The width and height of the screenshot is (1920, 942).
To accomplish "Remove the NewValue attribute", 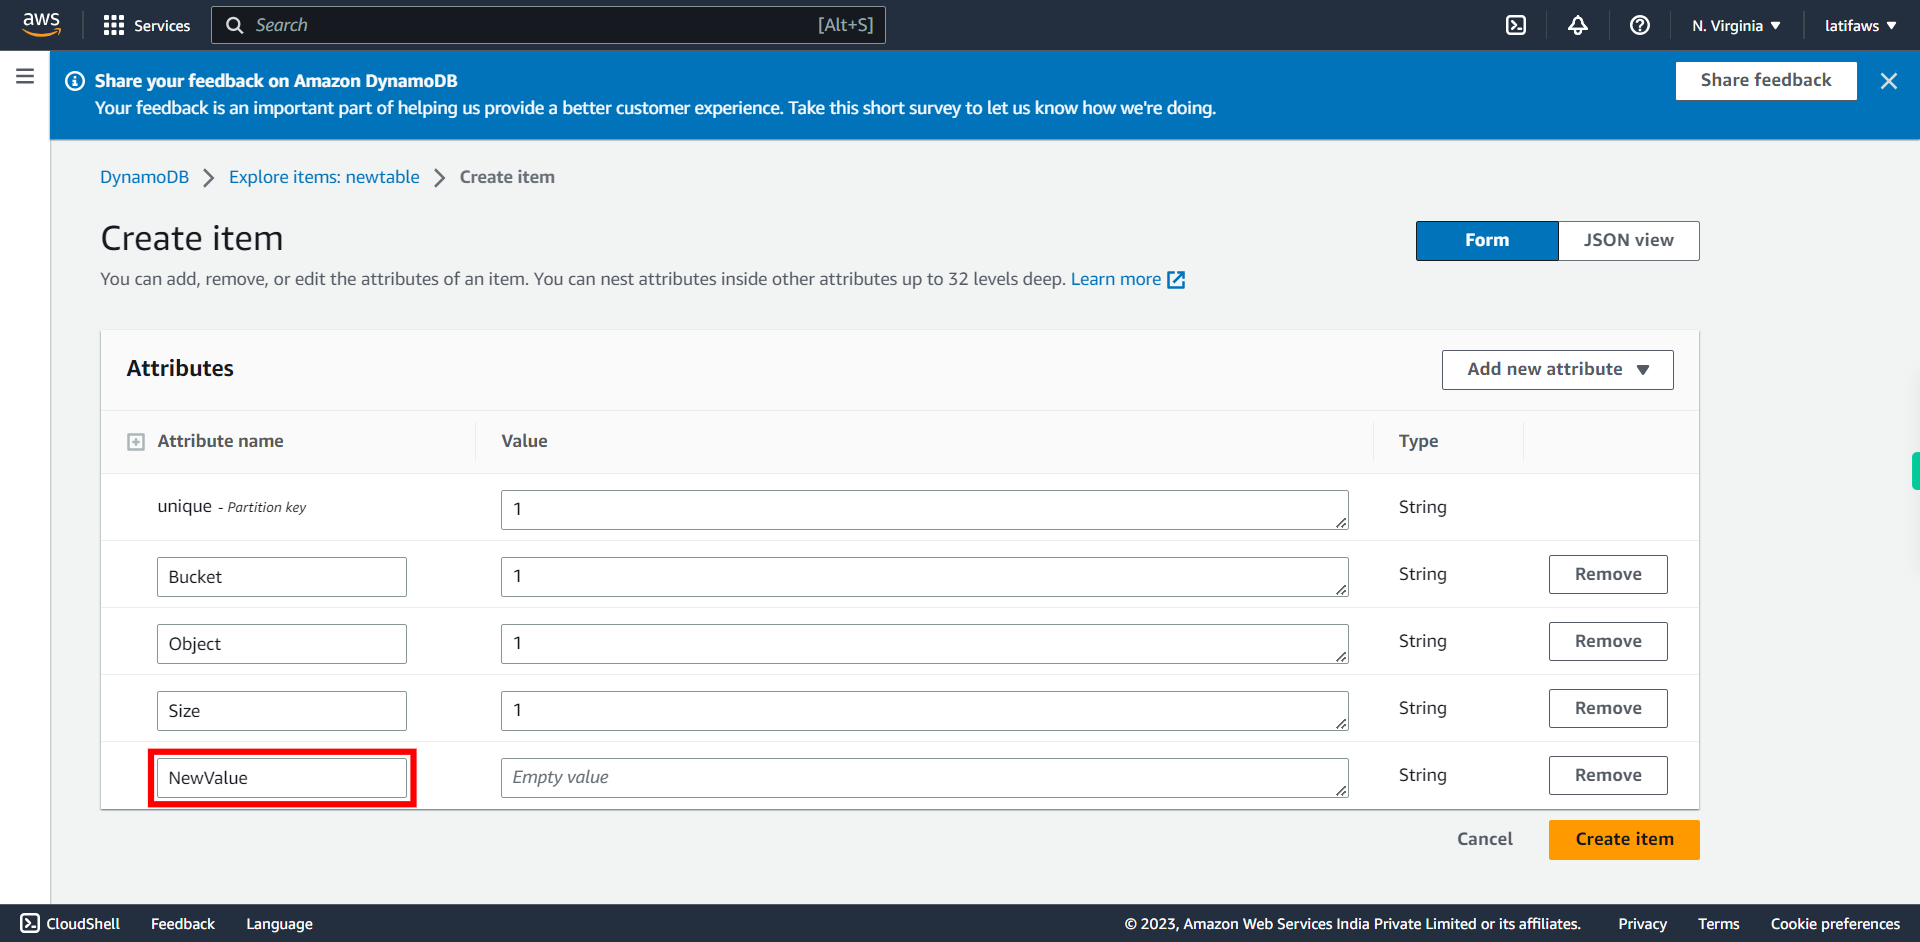I will 1608,776.
